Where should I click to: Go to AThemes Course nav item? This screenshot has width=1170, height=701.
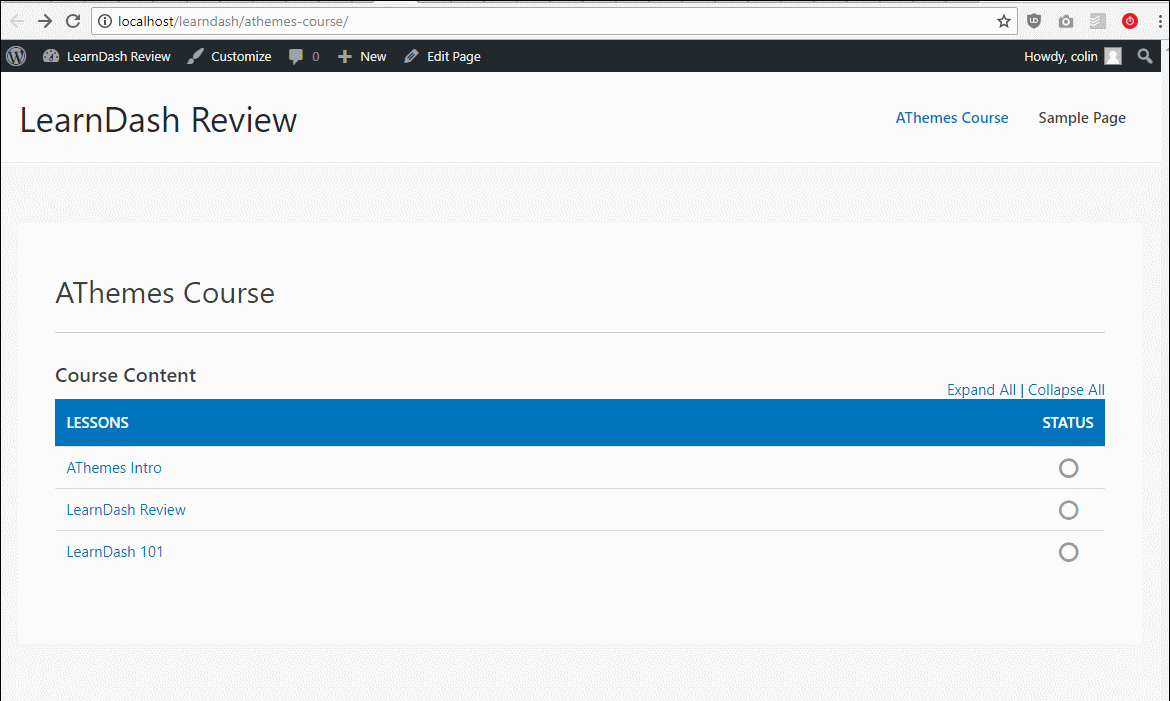click(x=951, y=118)
